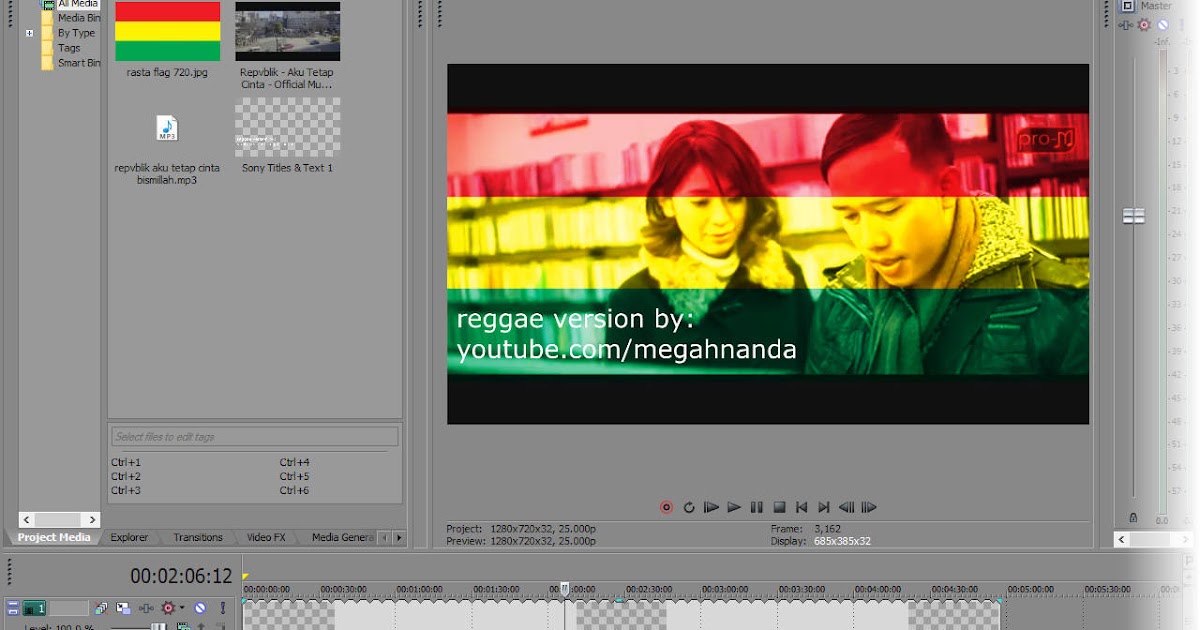Switch to the Media Generators tab
The width and height of the screenshot is (1200, 630).
click(342, 537)
